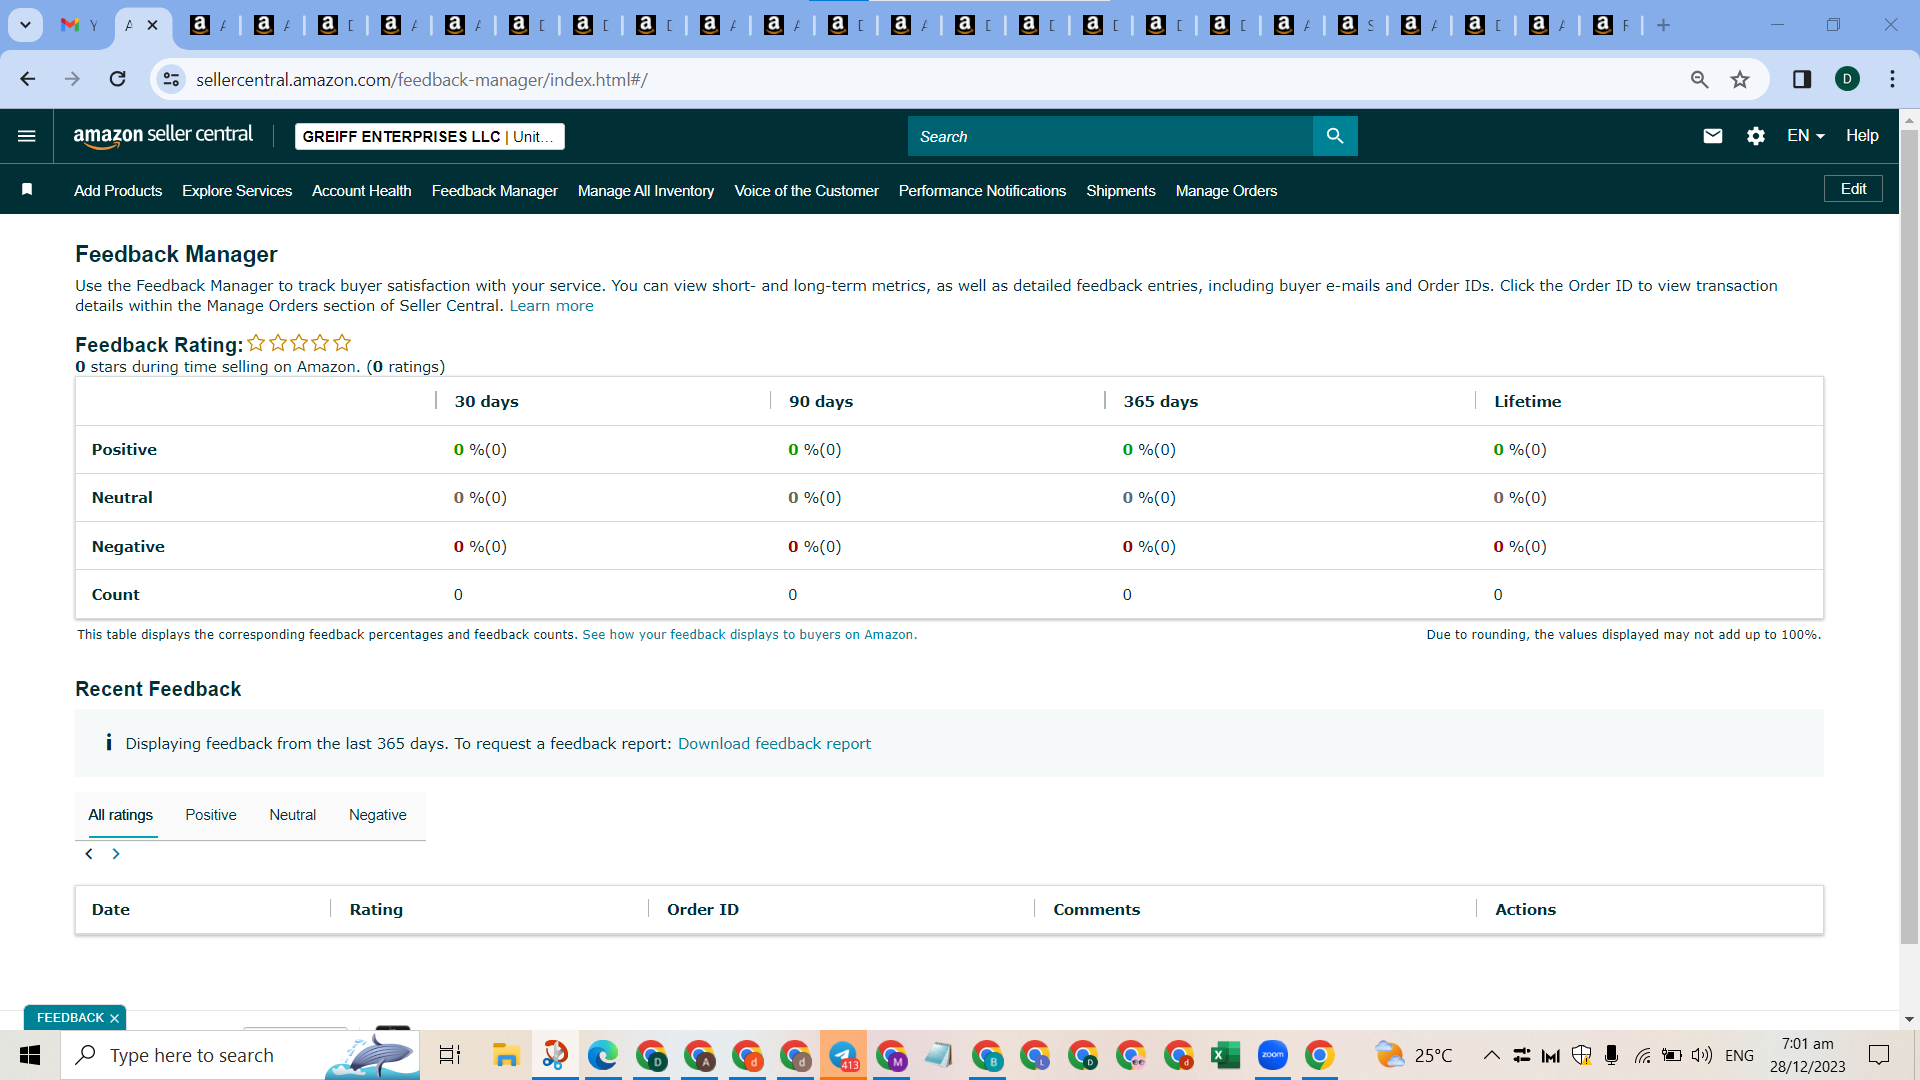
Task: Click the Edit navigation button
Action: [x=1853, y=189]
